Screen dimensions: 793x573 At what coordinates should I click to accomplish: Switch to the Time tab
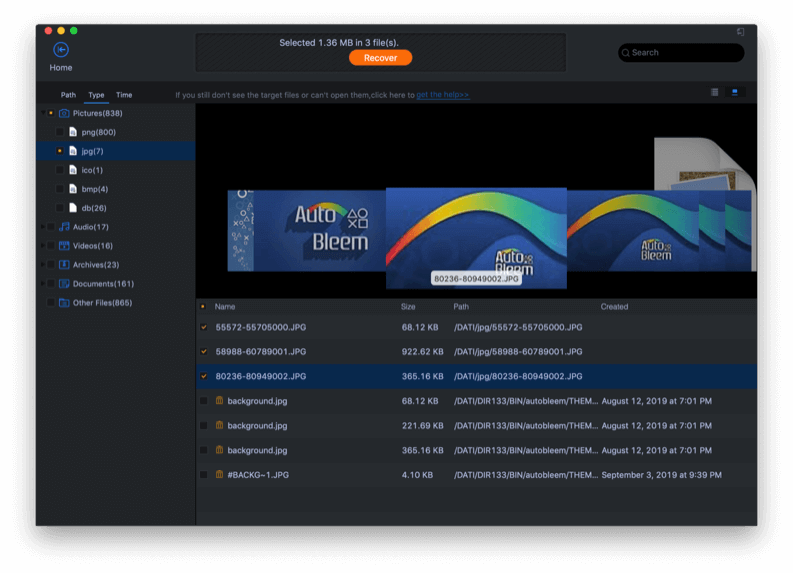(124, 95)
